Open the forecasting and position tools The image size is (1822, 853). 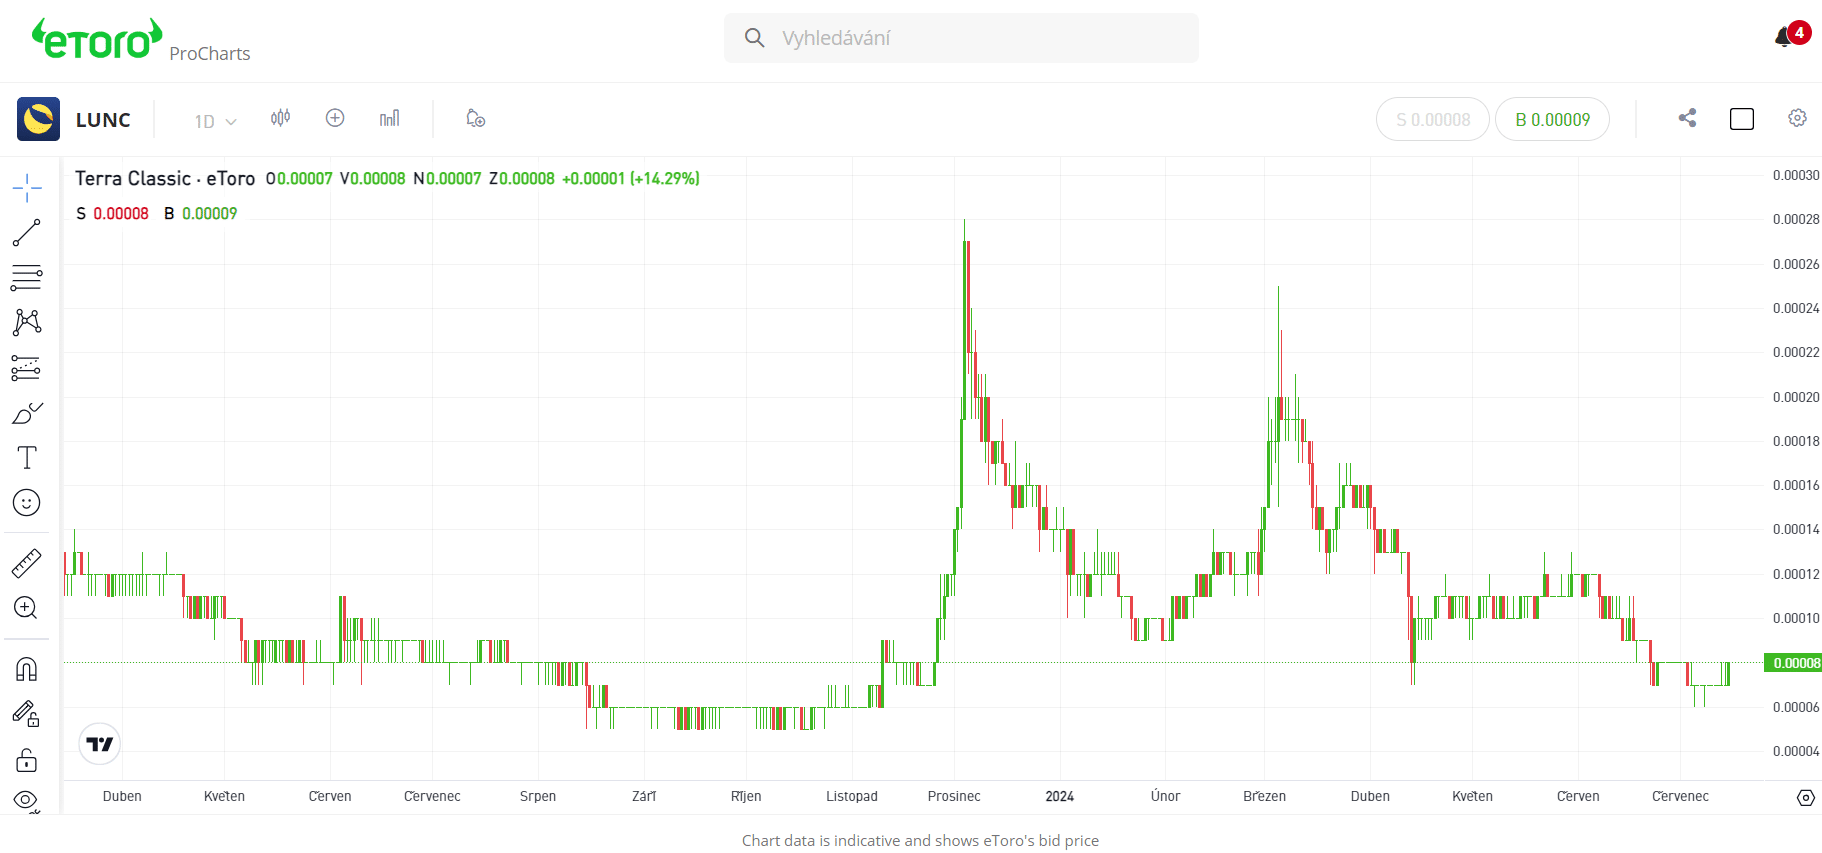point(27,368)
